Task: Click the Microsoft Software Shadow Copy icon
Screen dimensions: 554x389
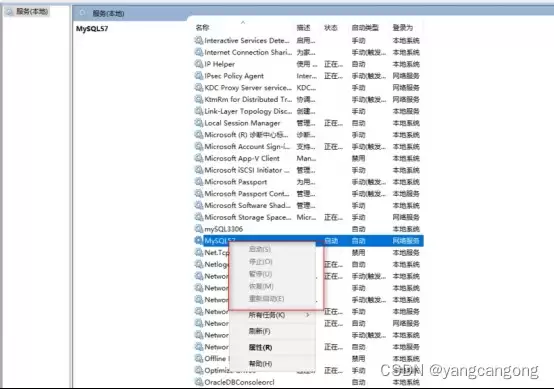Action: (199, 205)
